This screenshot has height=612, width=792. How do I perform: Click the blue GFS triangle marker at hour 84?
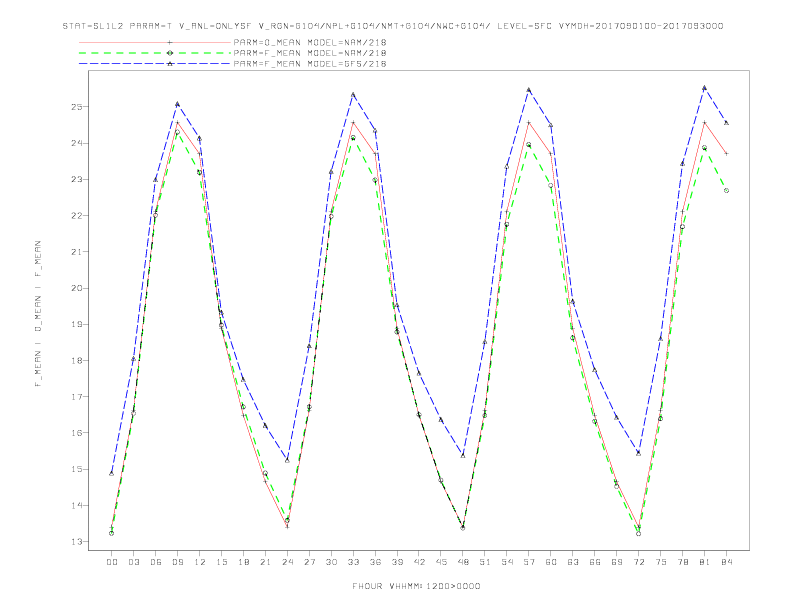point(726,123)
